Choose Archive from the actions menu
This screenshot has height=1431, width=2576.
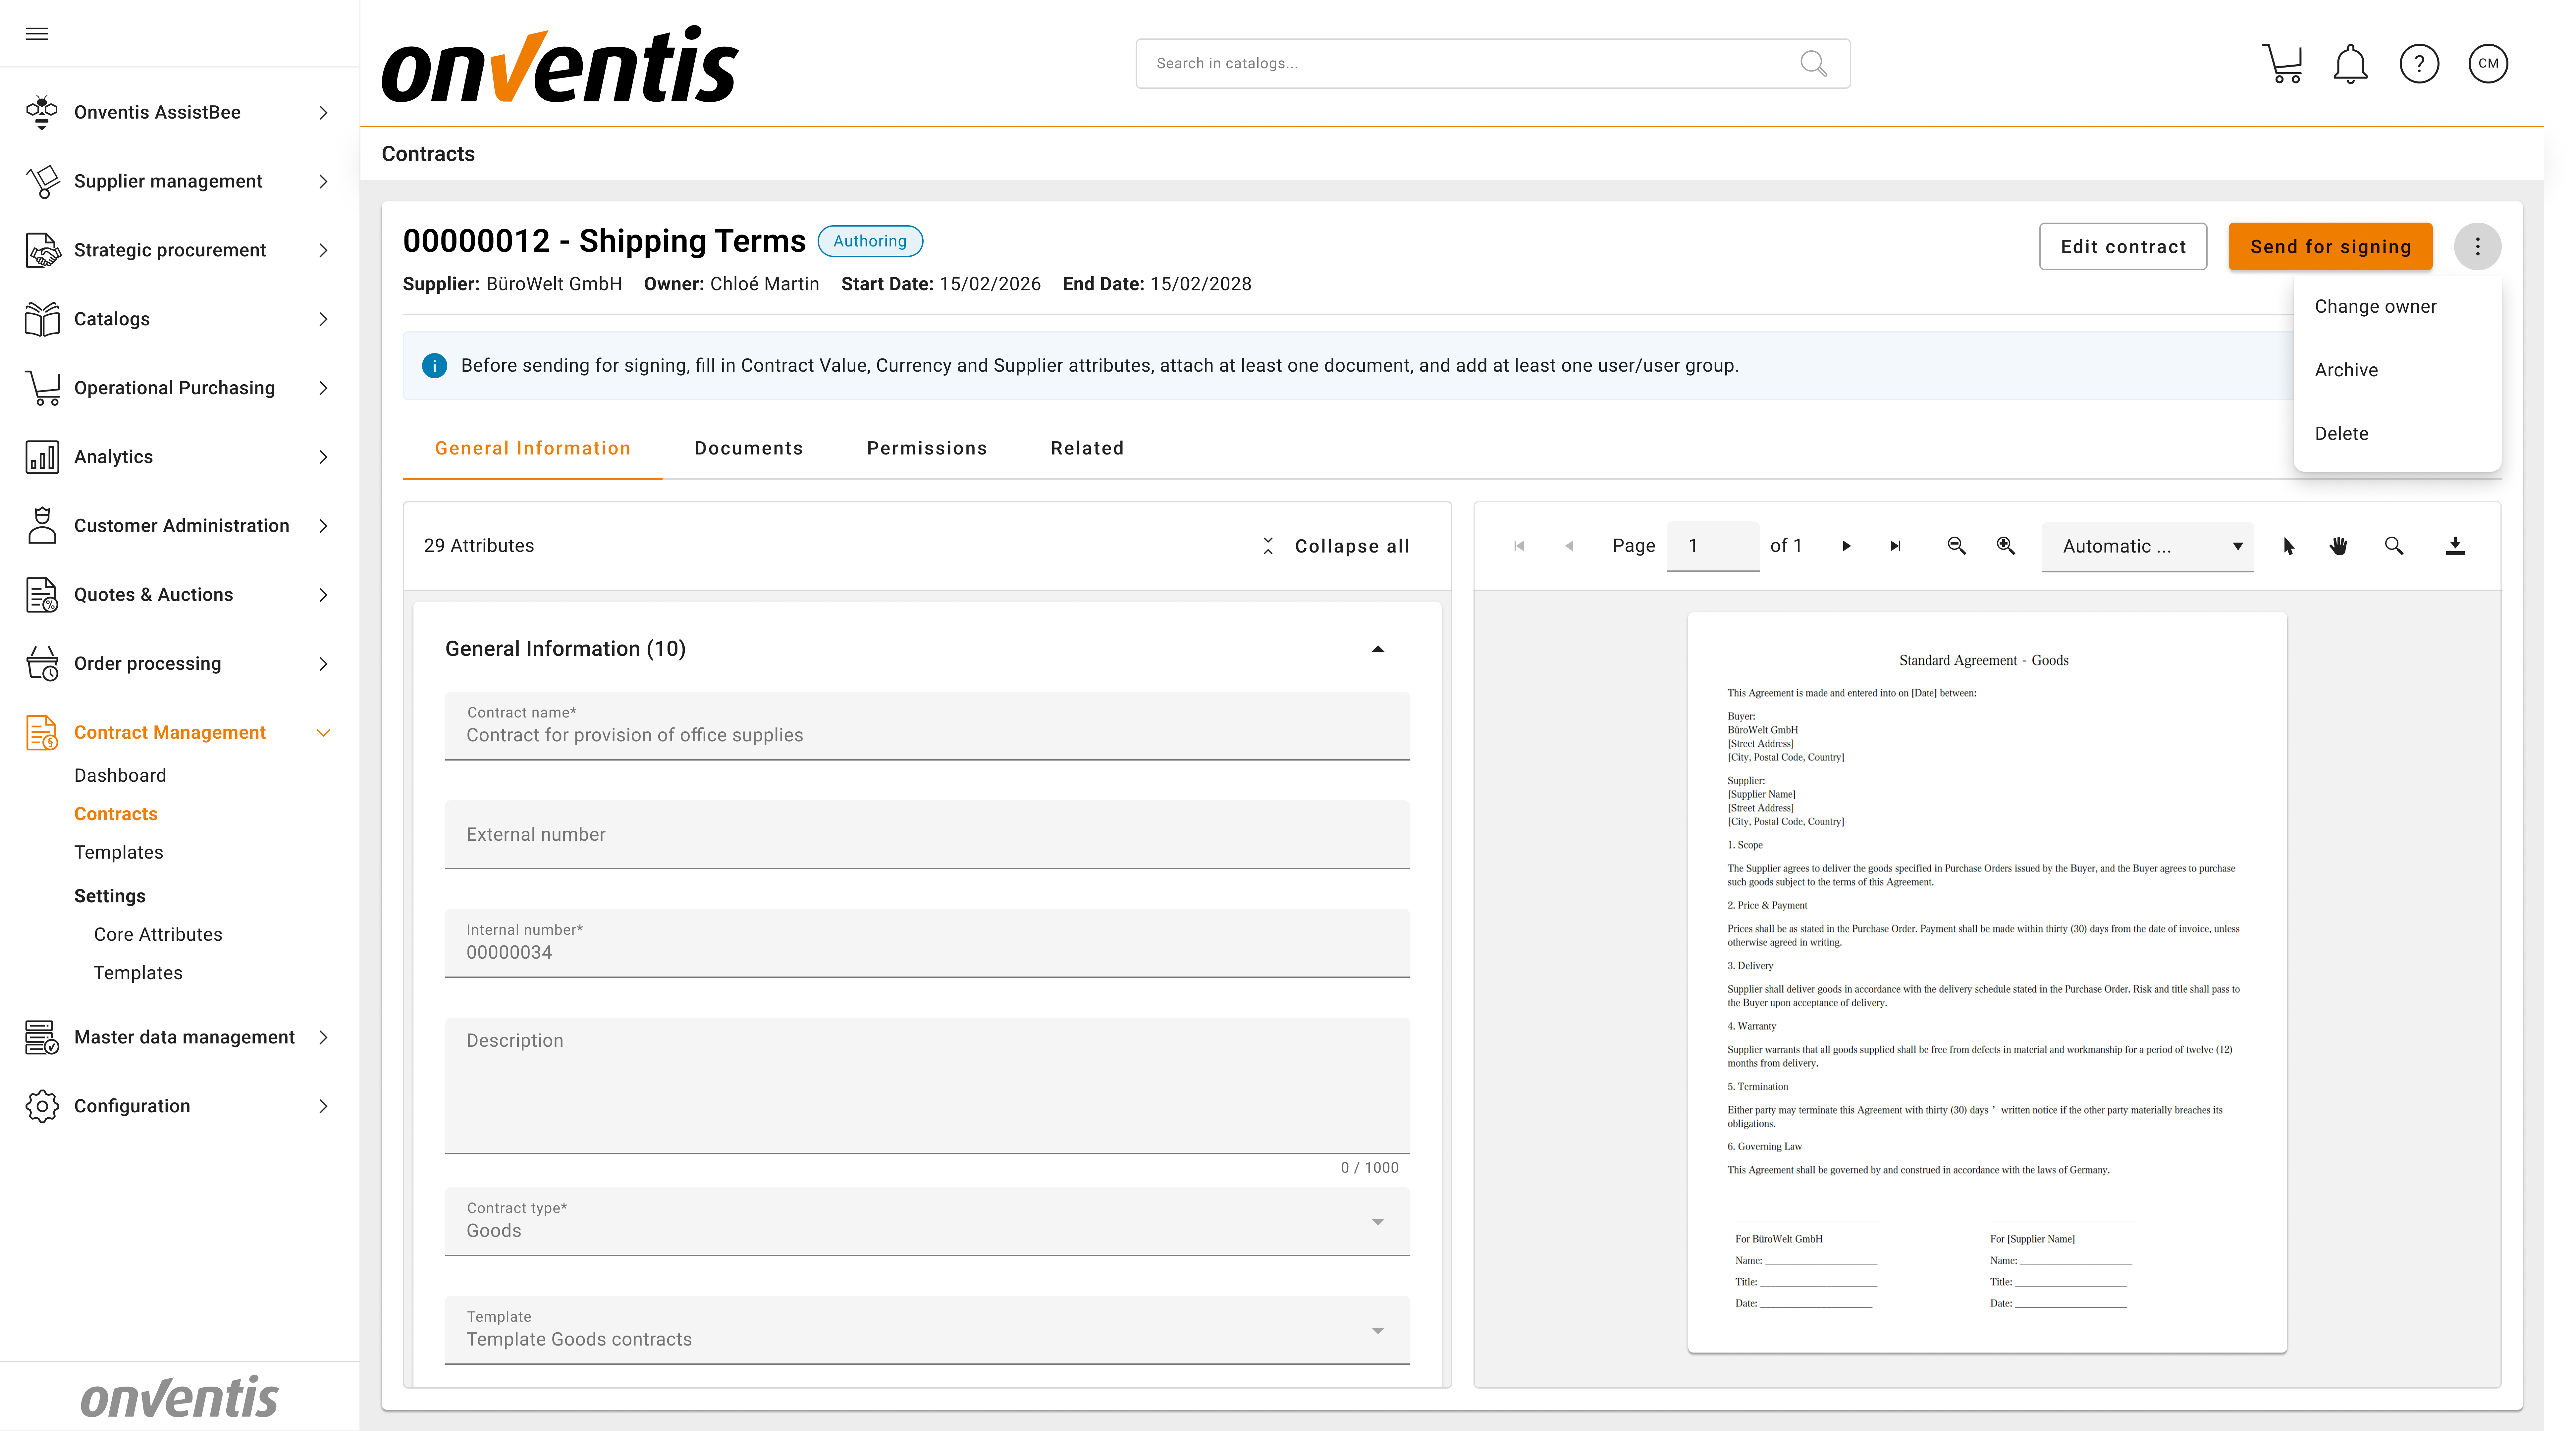[x=2346, y=370]
